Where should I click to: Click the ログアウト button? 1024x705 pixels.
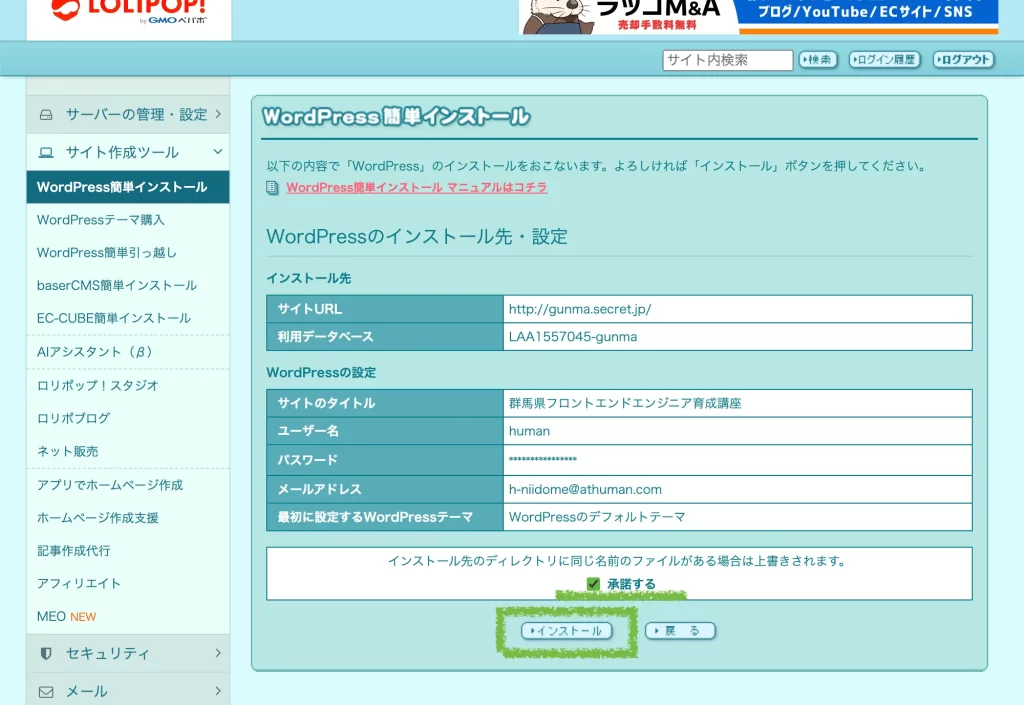click(963, 60)
